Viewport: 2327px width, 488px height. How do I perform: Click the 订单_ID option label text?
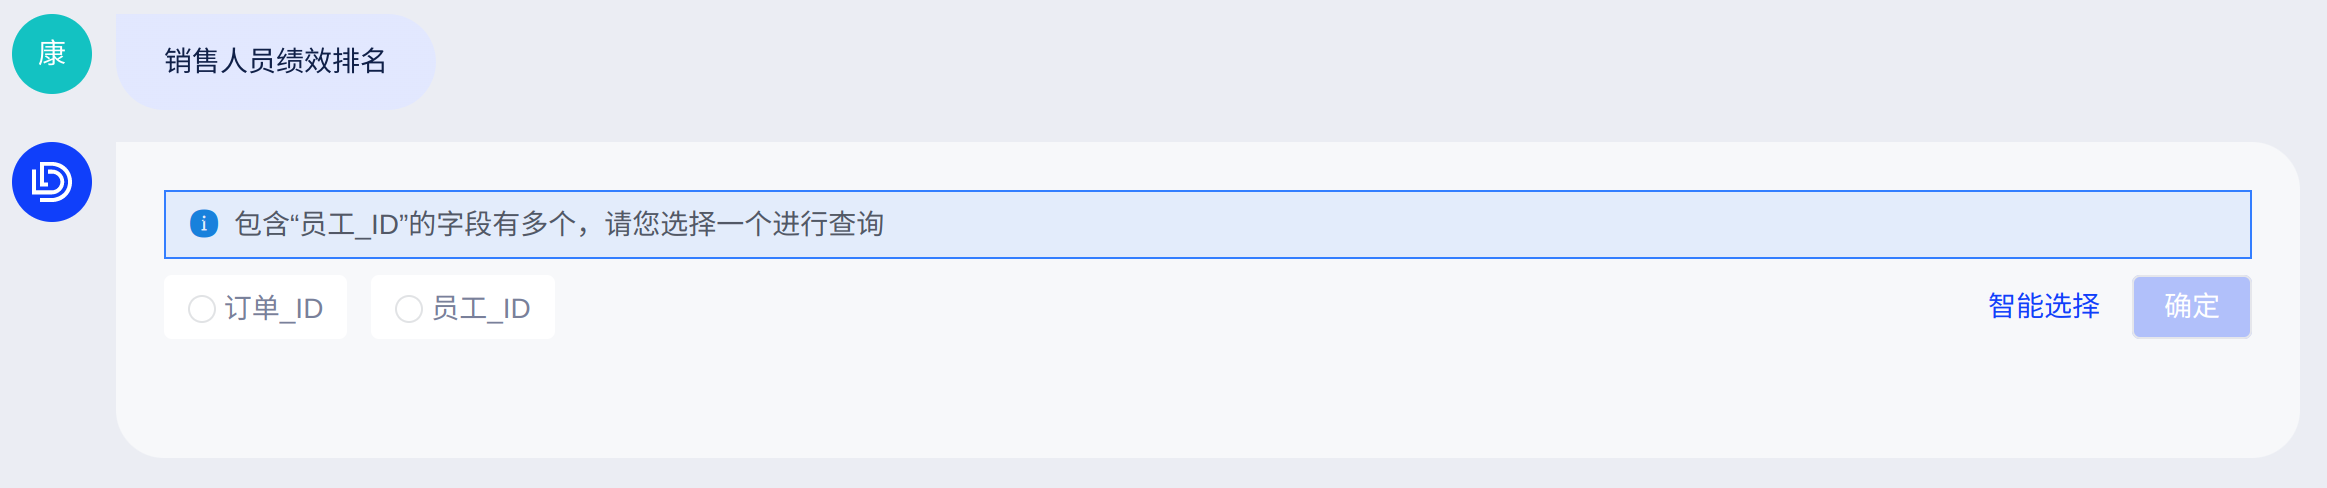(x=273, y=308)
